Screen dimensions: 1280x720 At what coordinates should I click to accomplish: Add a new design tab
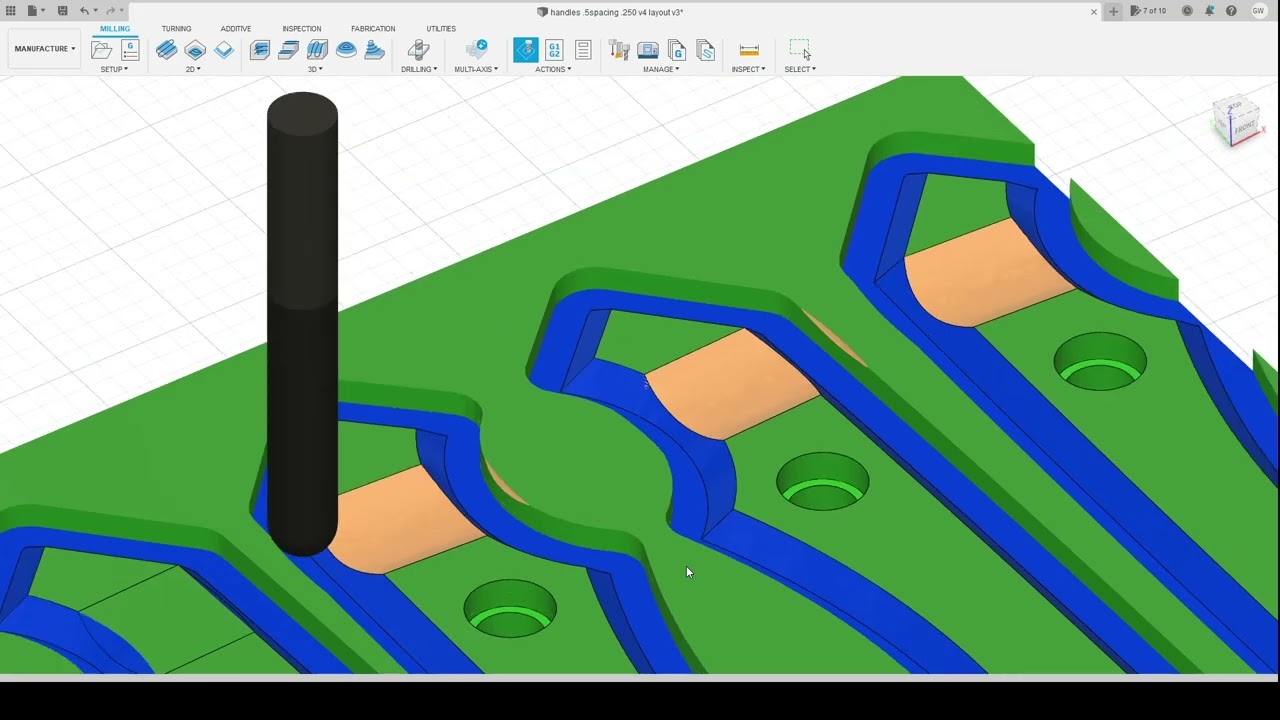(1114, 11)
